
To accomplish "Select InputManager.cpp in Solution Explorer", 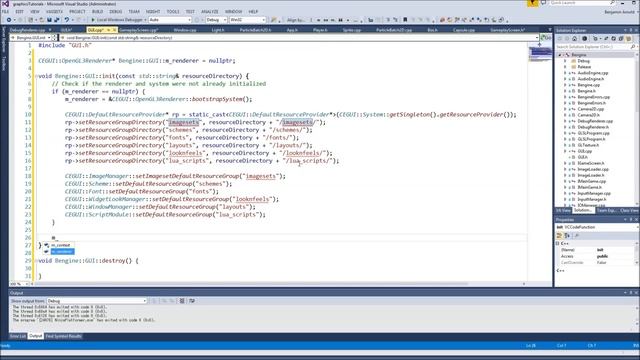I will pos(594,193).
